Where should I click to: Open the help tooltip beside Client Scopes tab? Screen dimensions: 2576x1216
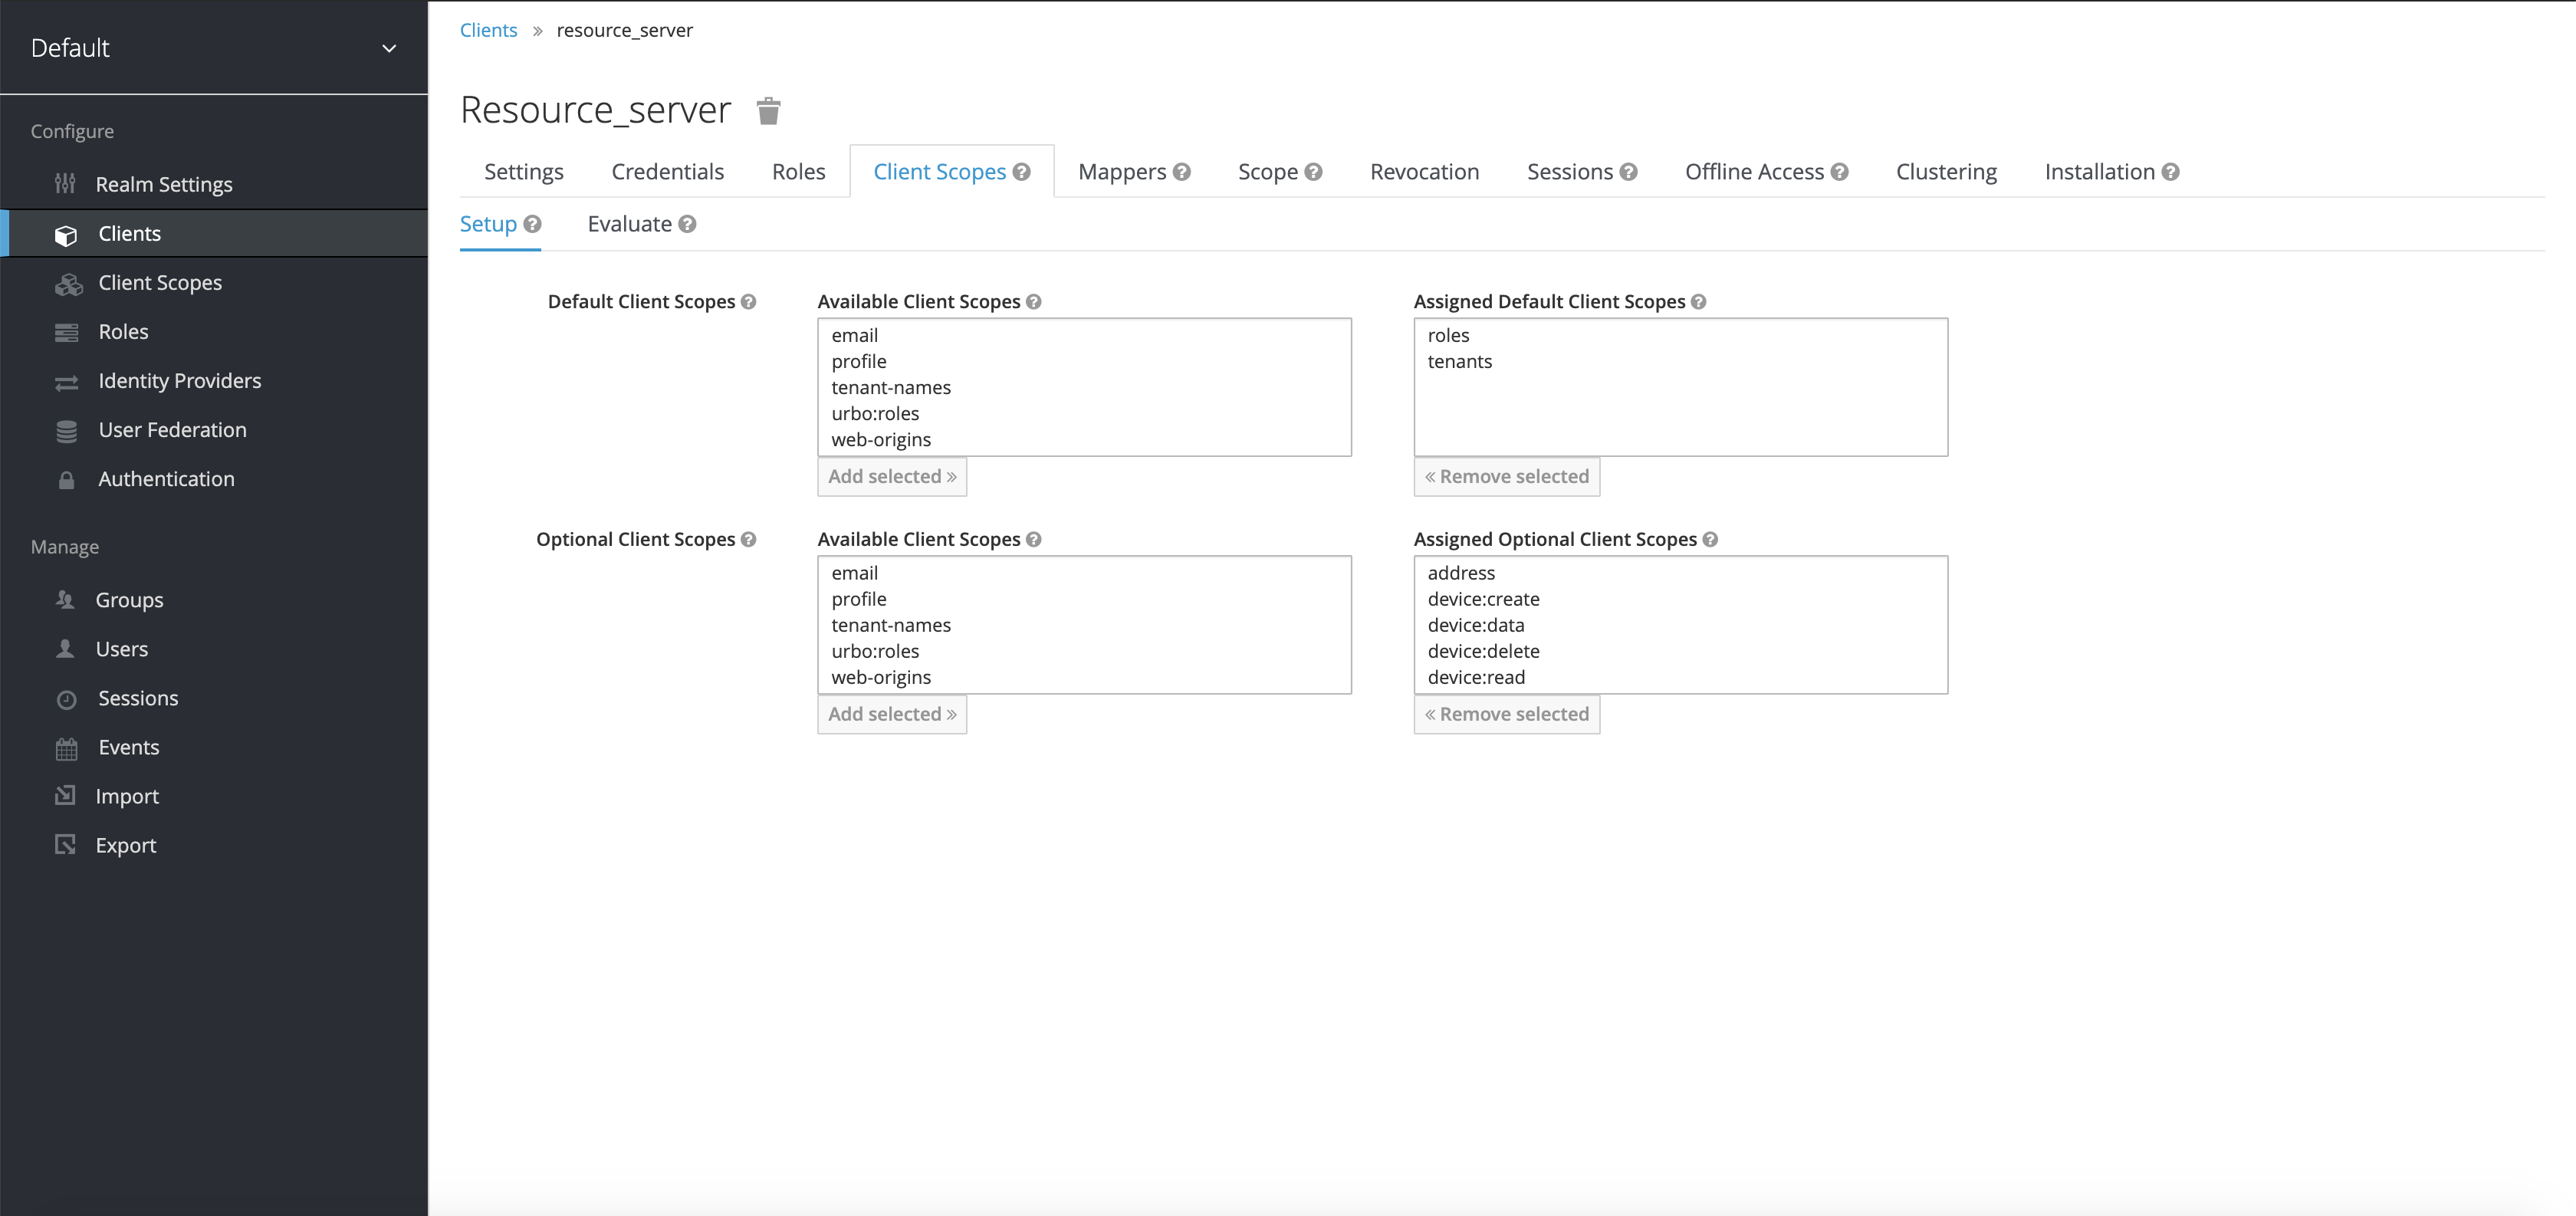coord(1022,171)
